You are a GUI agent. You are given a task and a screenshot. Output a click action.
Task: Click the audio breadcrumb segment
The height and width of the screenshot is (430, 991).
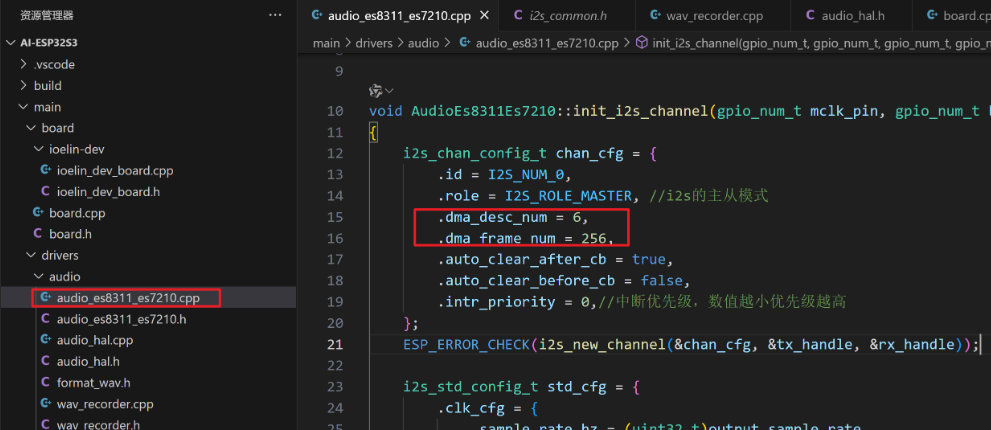[x=423, y=43]
